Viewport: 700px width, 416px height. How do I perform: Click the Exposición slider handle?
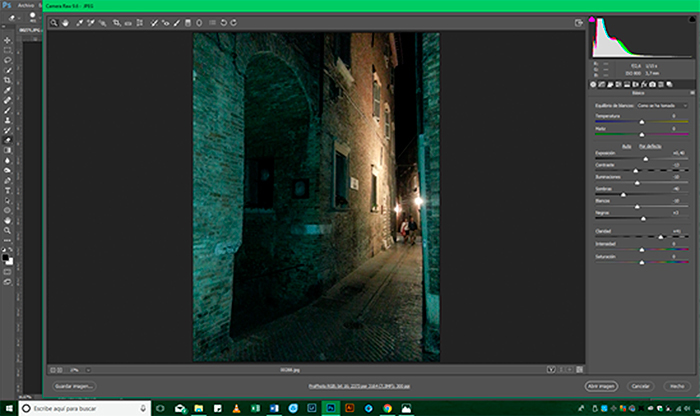tap(643, 159)
